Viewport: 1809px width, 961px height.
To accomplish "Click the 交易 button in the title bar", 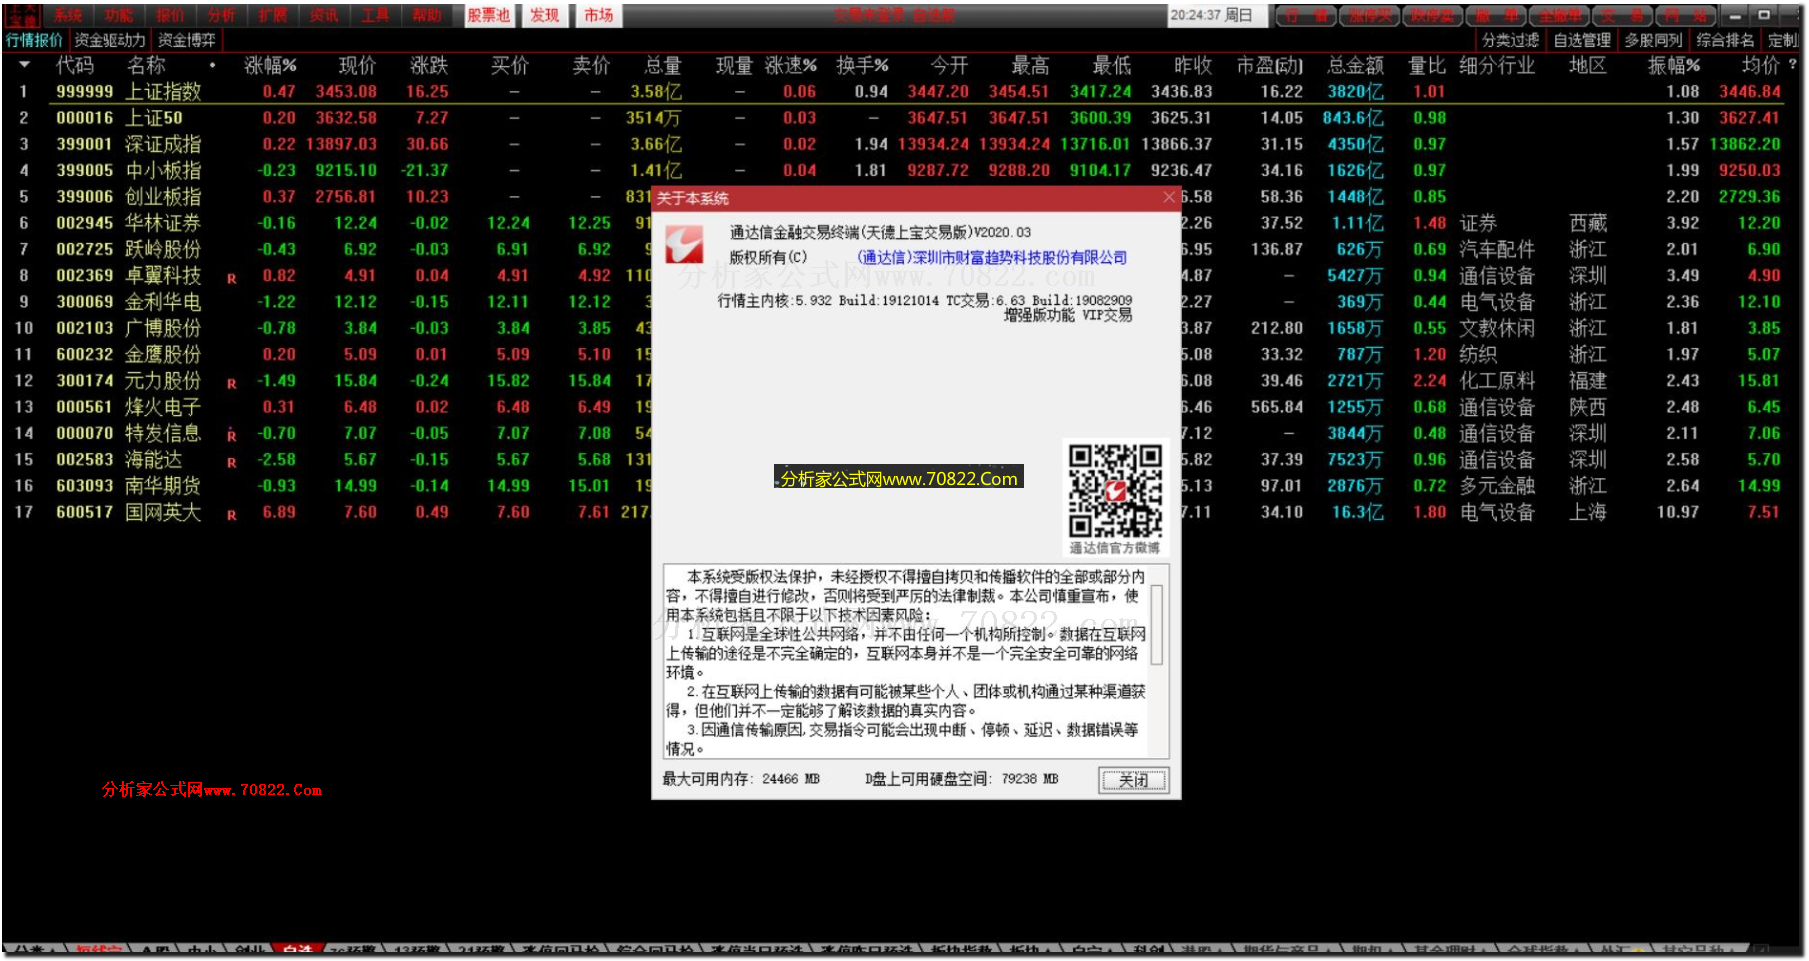I will pos(1623,16).
